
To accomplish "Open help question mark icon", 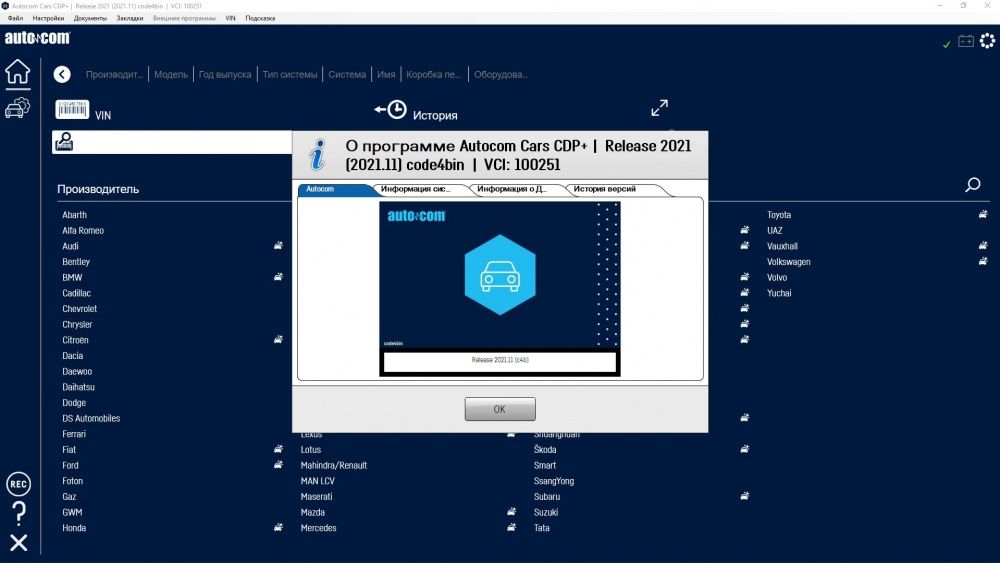I will tap(19, 513).
